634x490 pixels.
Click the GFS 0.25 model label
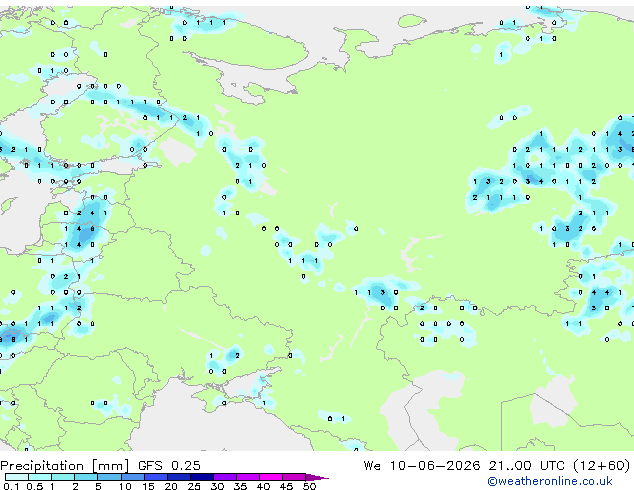click(169, 466)
